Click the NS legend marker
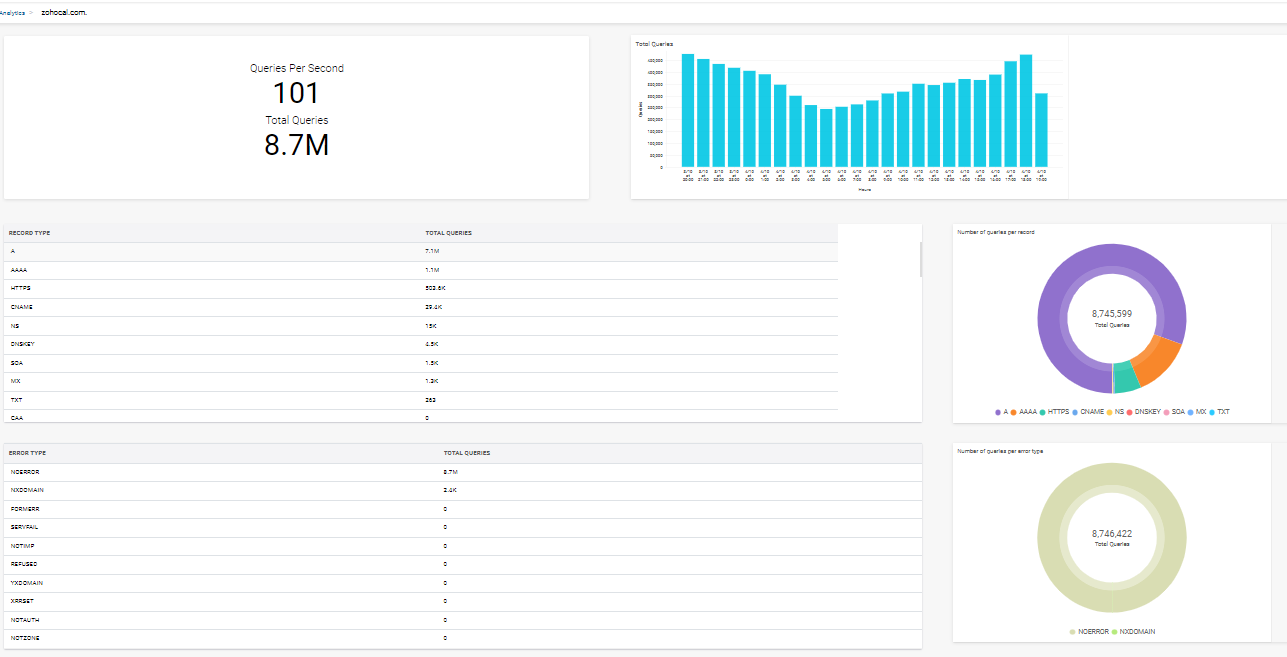The height and width of the screenshot is (657, 1287). pos(1110,411)
